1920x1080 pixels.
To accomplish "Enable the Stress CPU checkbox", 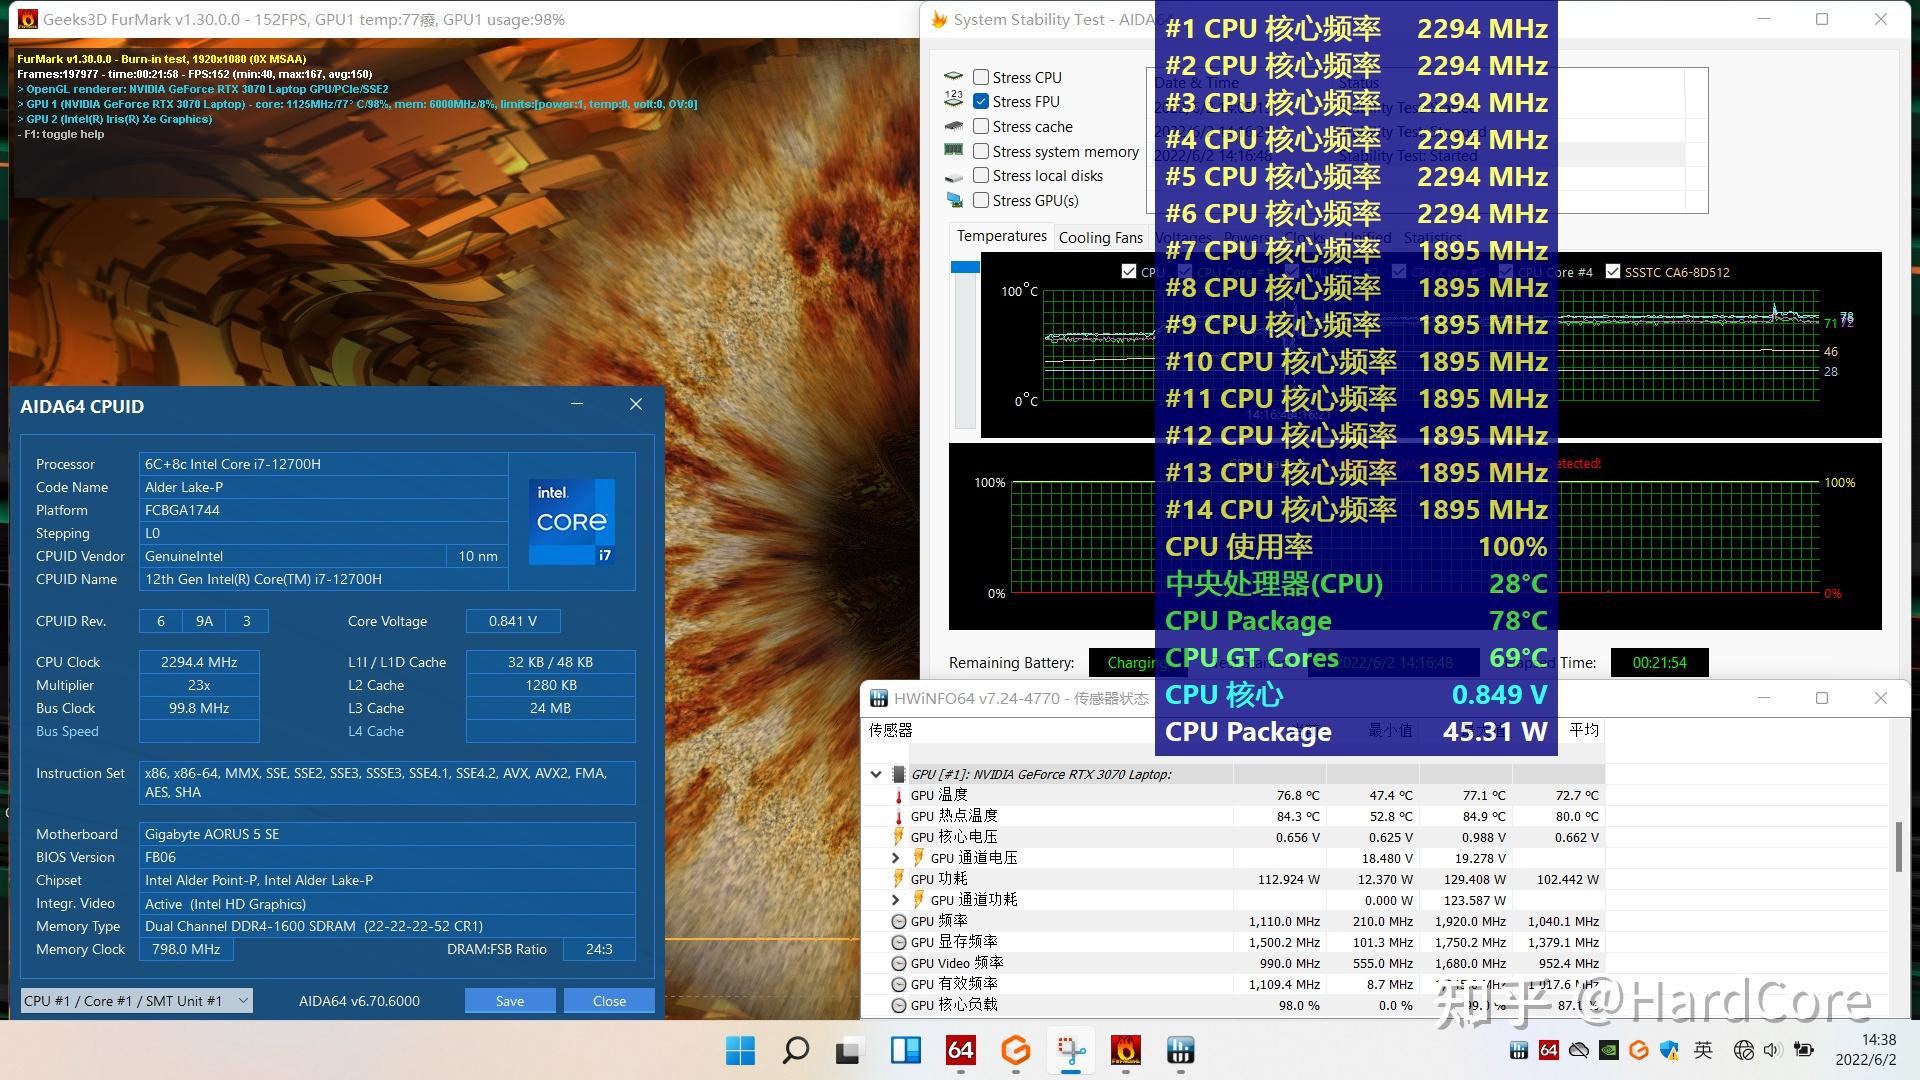I will [x=981, y=75].
